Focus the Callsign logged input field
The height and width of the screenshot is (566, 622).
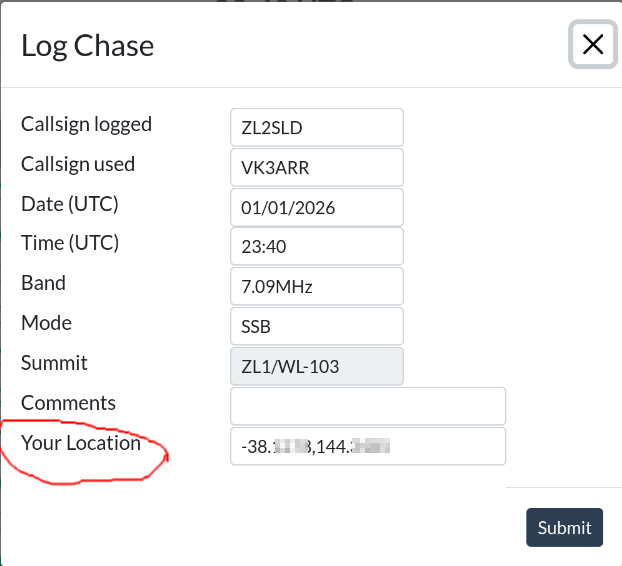(x=316, y=127)
